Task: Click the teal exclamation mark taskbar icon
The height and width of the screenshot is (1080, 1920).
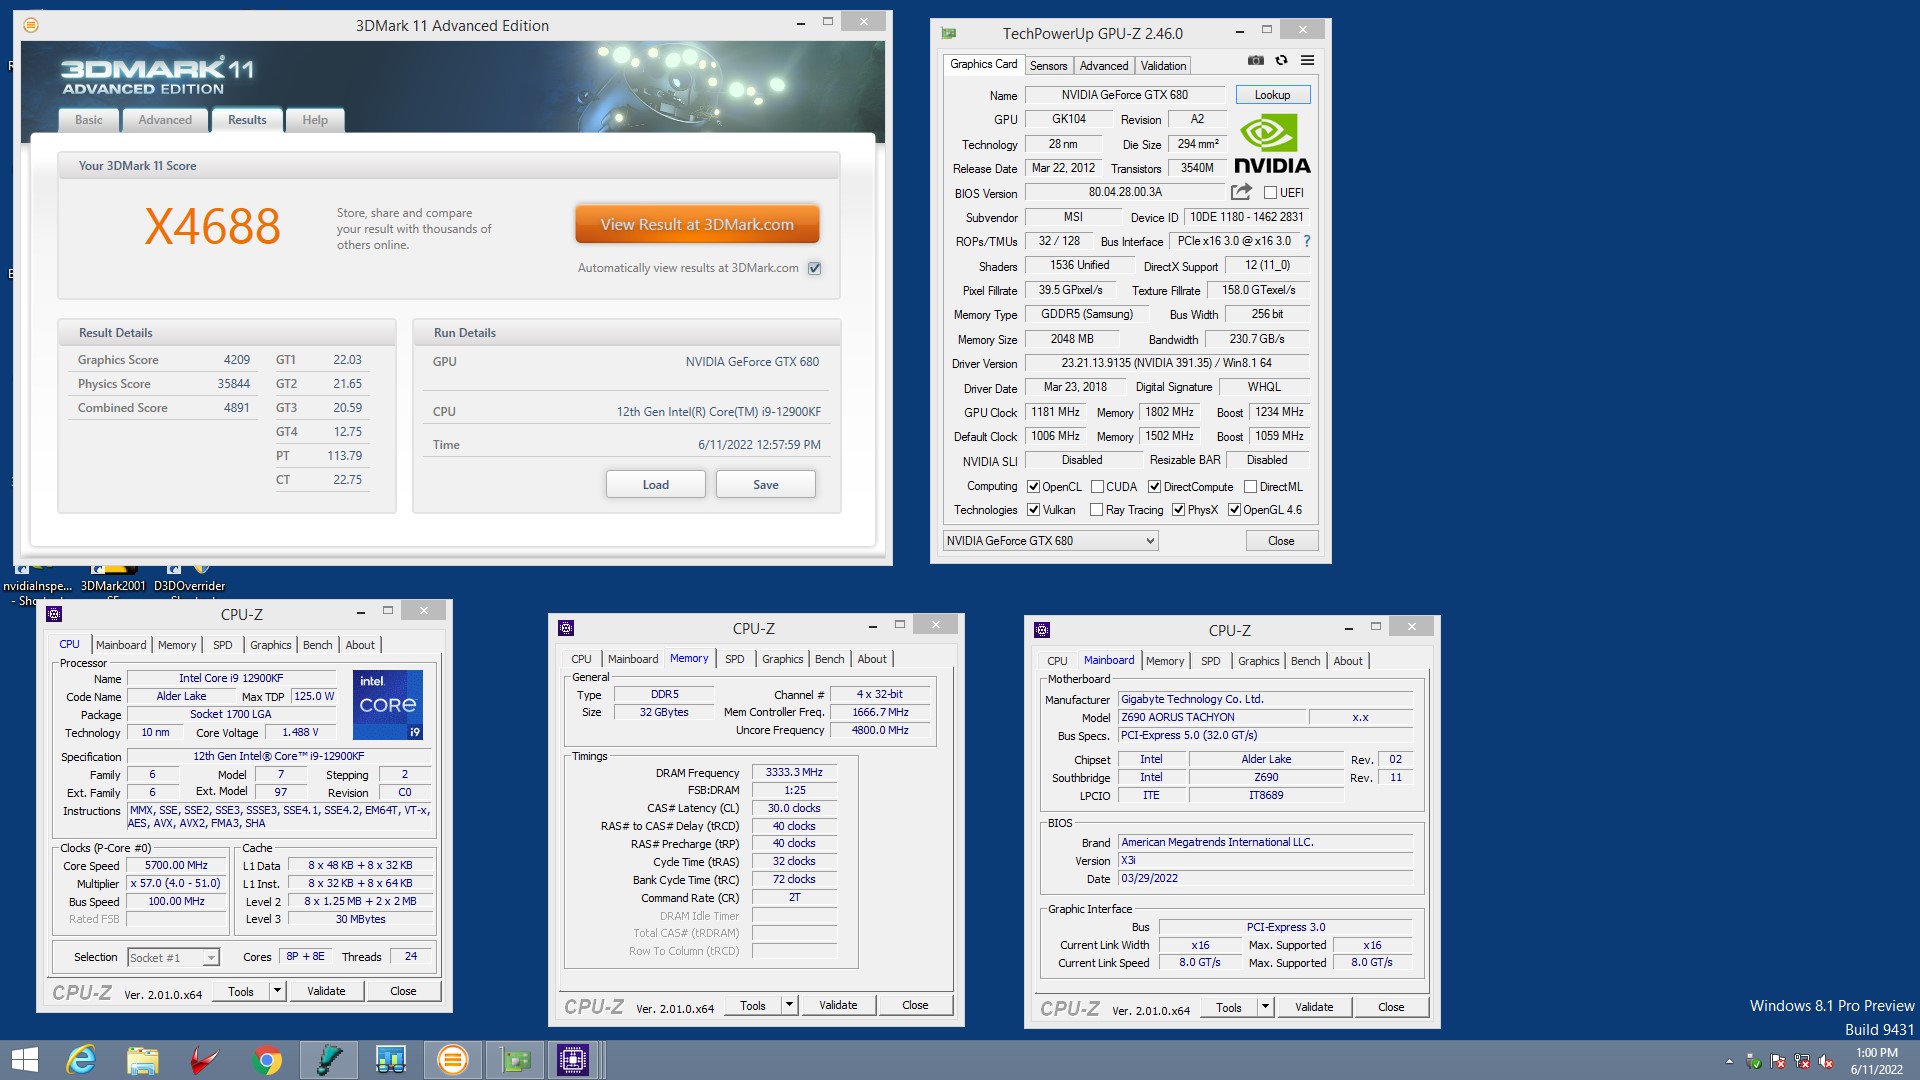Action: [329, 1060]
